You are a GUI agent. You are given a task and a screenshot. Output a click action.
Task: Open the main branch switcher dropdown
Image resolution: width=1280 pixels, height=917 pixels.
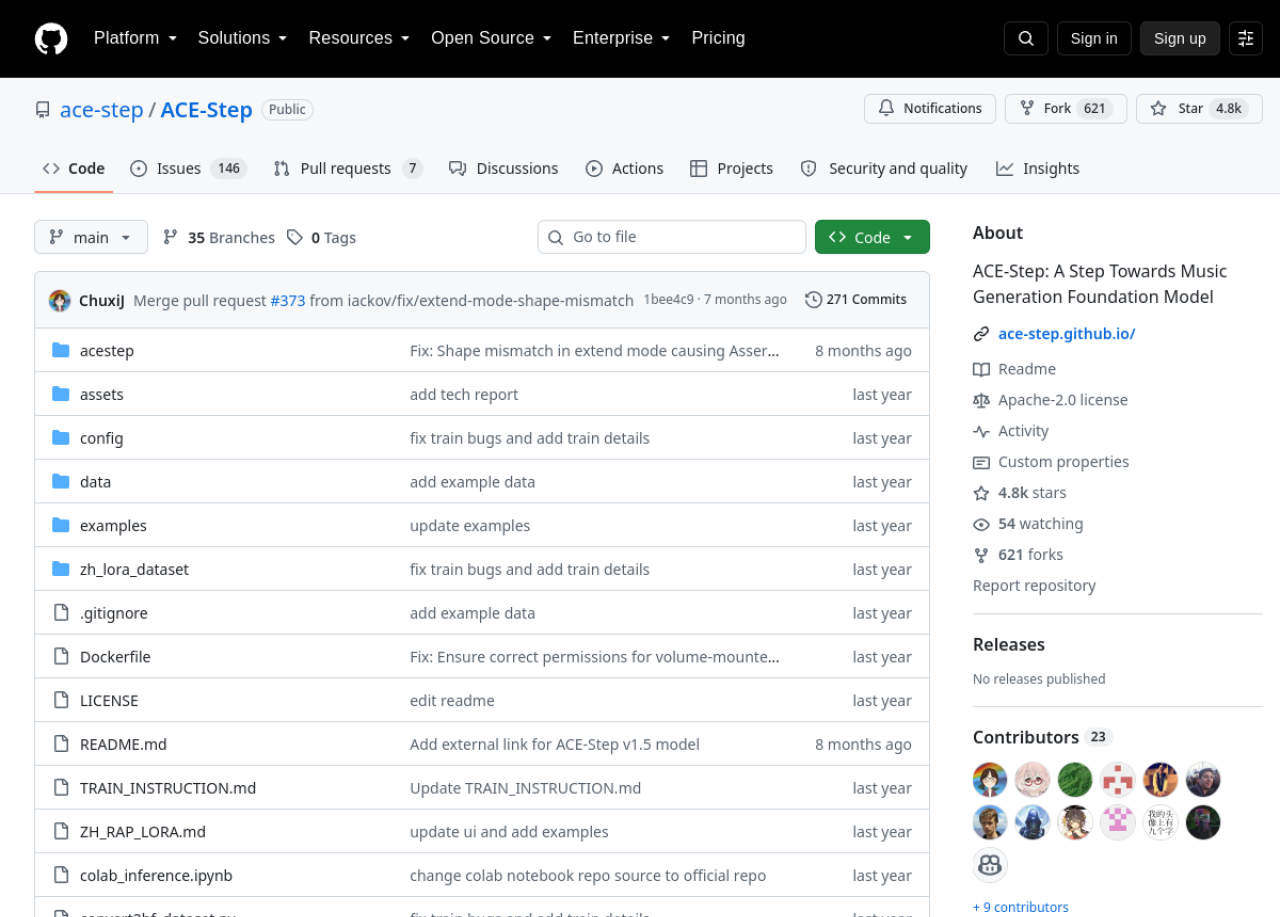click(91, 237)
